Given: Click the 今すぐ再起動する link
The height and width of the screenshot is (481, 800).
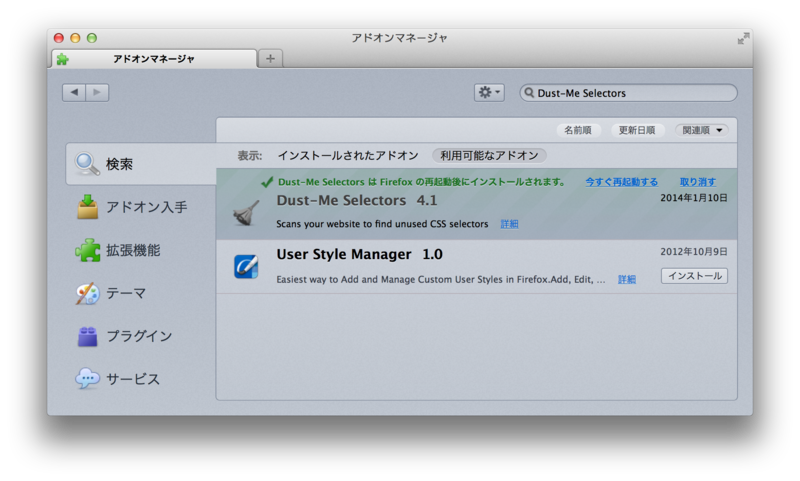Looking at the screenshot, I should click(621, 182).
